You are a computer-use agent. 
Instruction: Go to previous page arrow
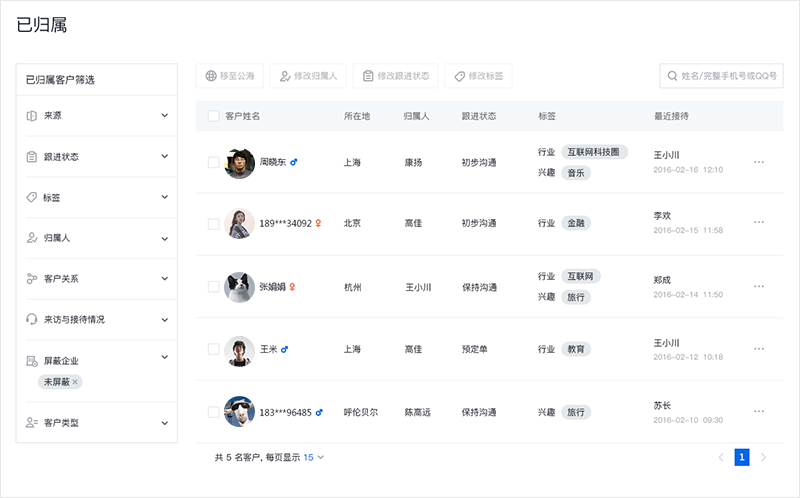tap(721, 457)
